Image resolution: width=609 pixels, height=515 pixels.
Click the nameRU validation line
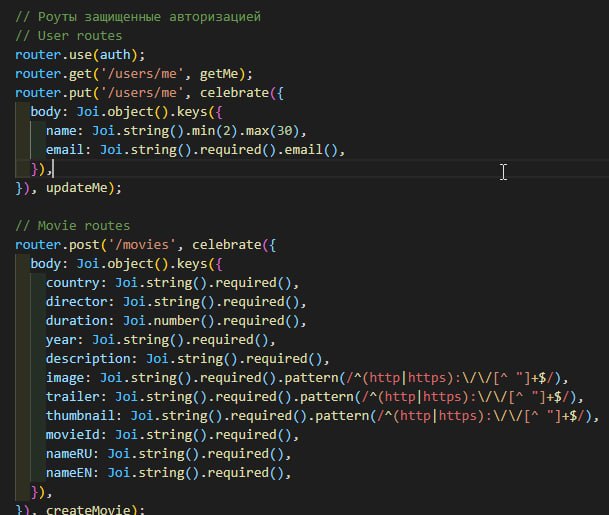(169, 454)
